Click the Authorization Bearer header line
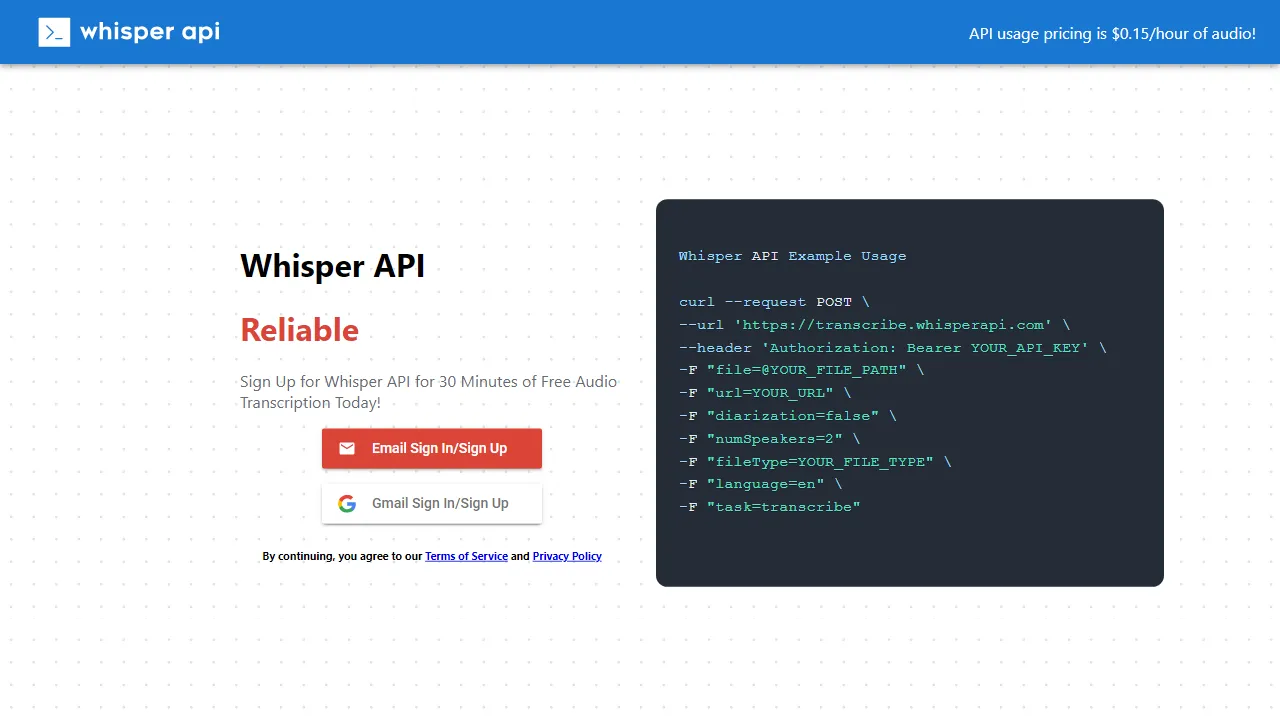Image resolution: width=1280 pixels, height=720 pixels. point(893,348)
